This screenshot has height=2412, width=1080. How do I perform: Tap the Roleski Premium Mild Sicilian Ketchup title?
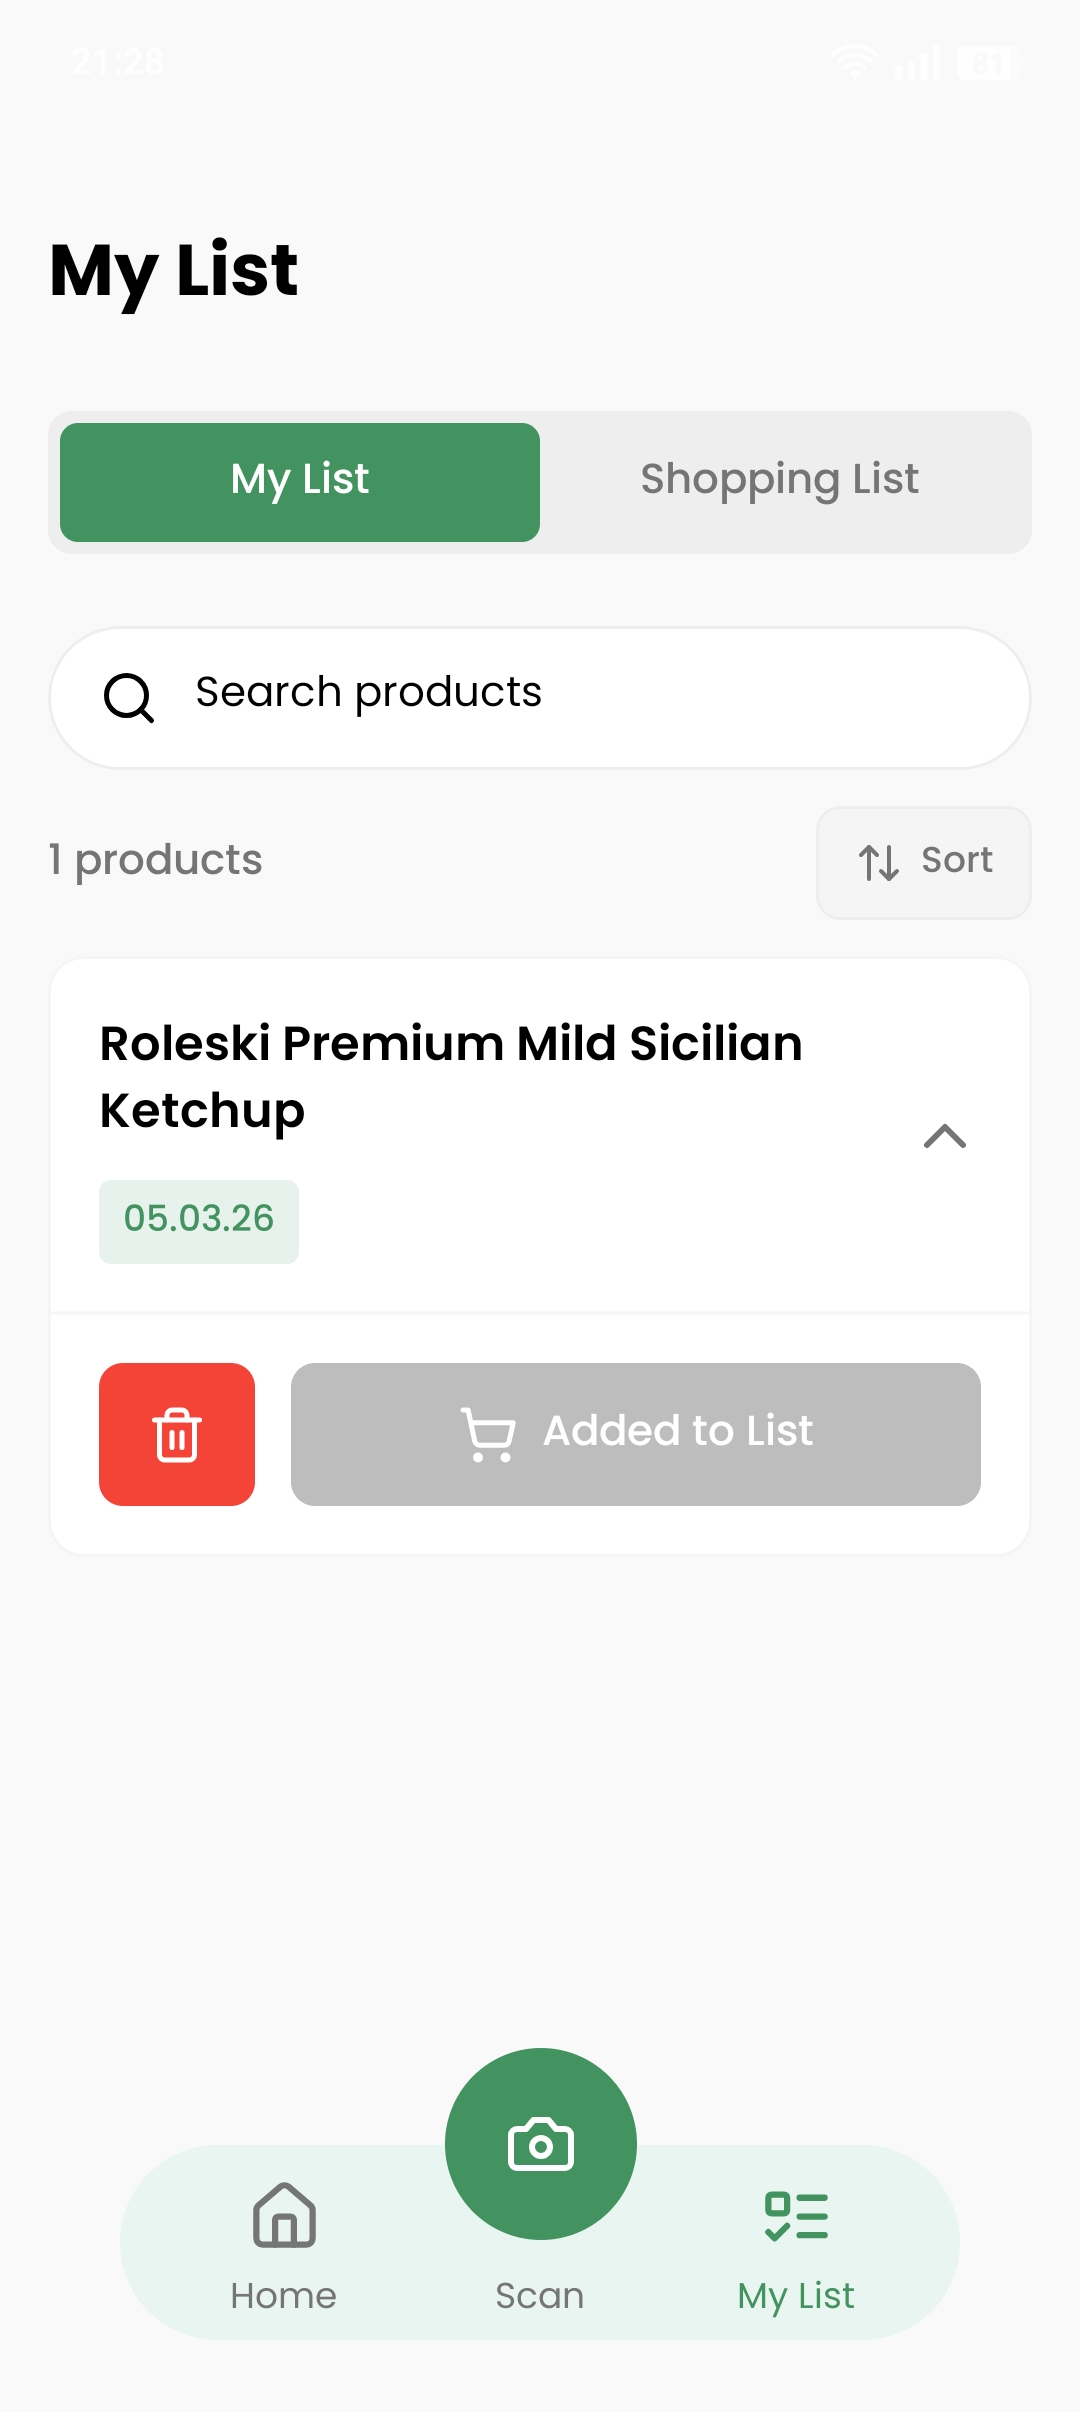tap(451, 1076)
